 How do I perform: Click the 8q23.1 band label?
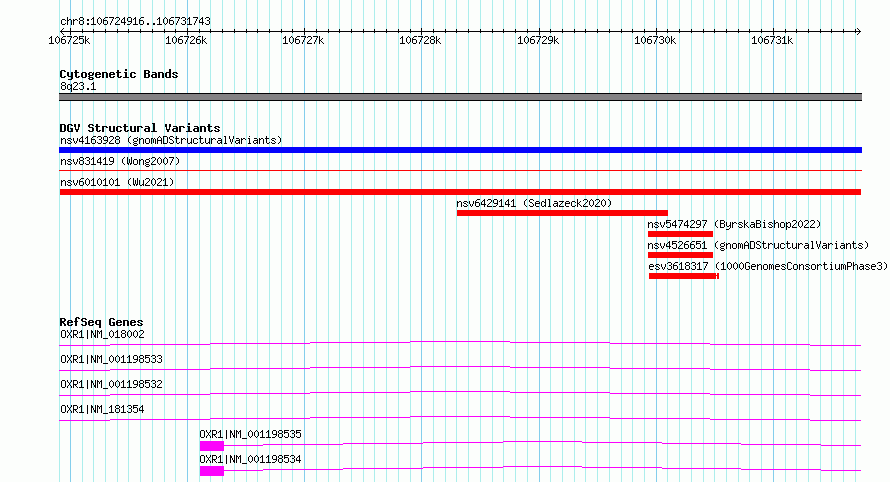[78, 86]
